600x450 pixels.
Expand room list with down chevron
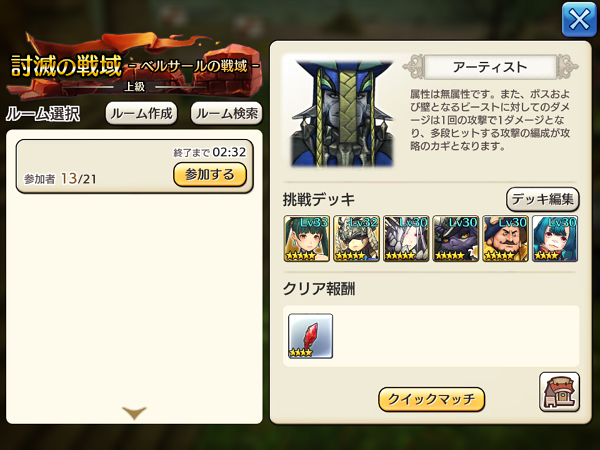134,413
